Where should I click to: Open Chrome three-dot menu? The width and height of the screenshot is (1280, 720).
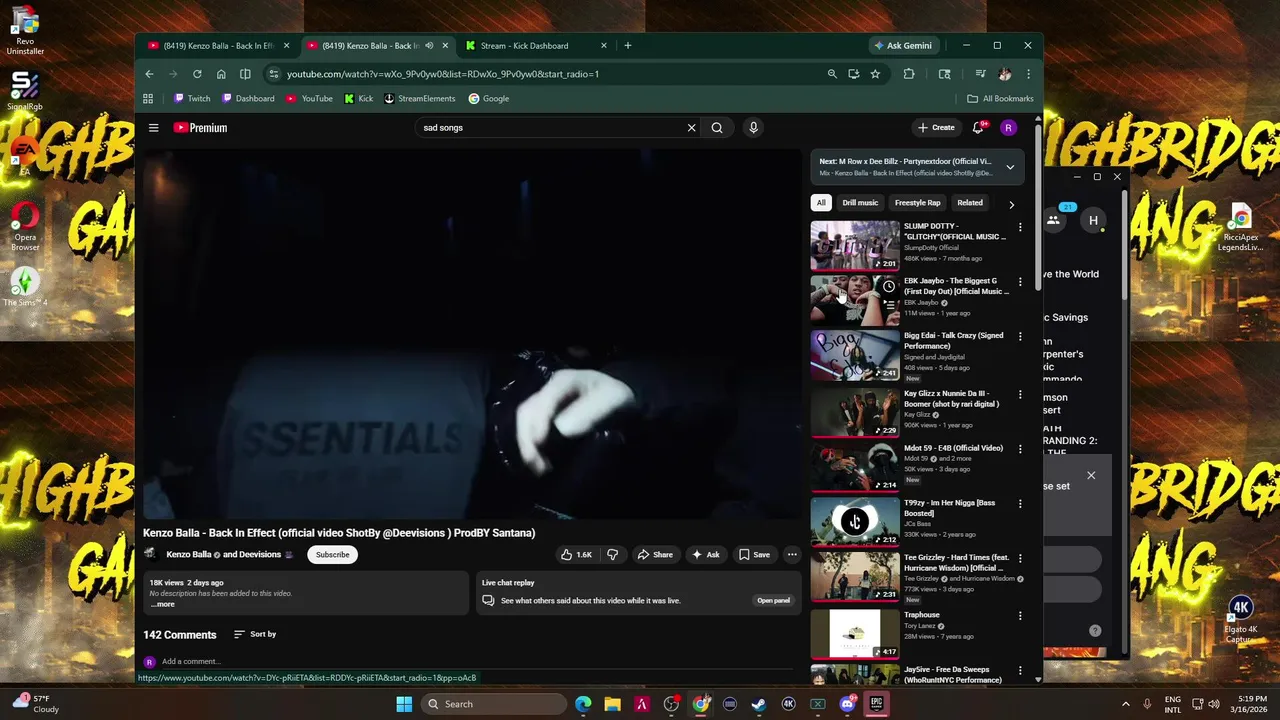(1028, 74)
